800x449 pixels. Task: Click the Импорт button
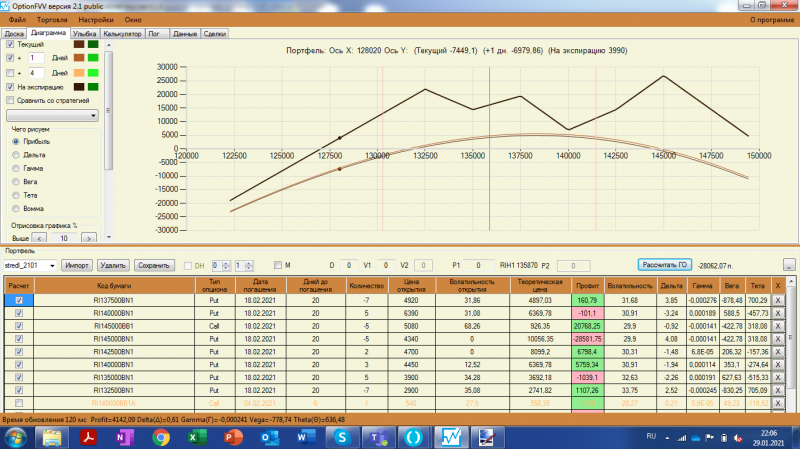(x=77, y=265)
